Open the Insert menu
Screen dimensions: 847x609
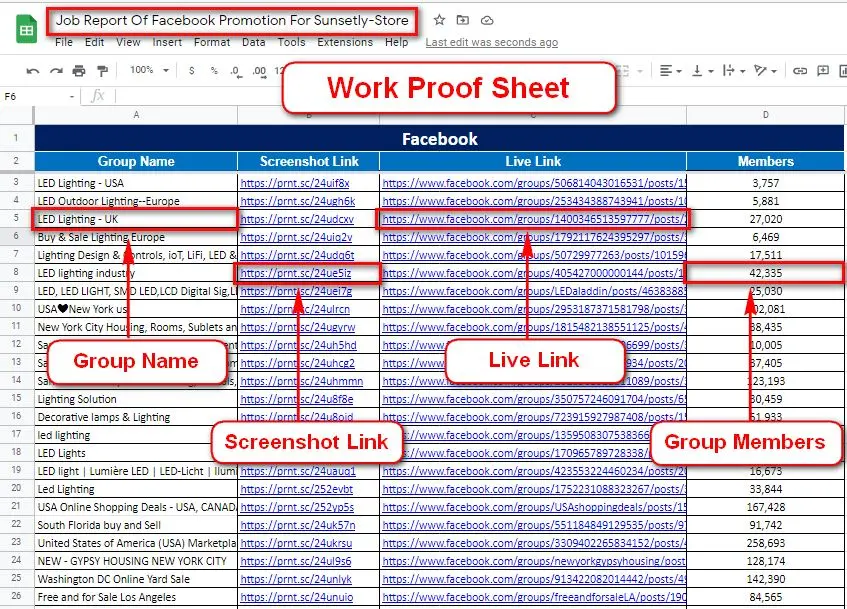pyautogui.click(x=167, y=42)
